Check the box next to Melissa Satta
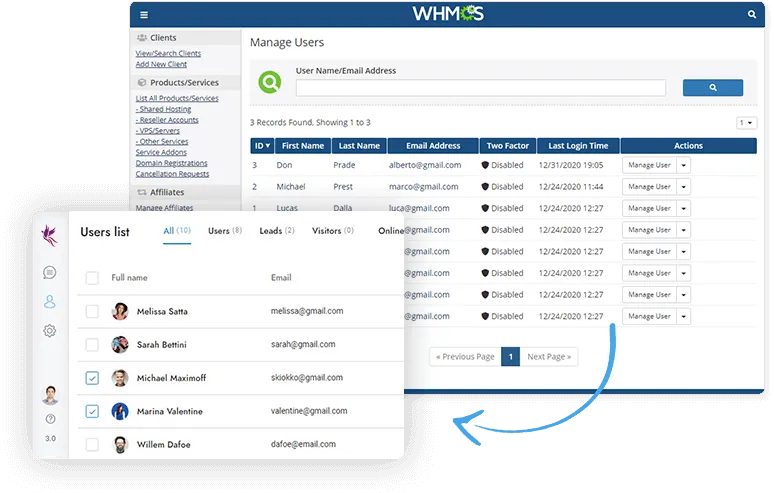Image resolution: width=774 pixels, height=493 pixels. (x=92, y=312)
